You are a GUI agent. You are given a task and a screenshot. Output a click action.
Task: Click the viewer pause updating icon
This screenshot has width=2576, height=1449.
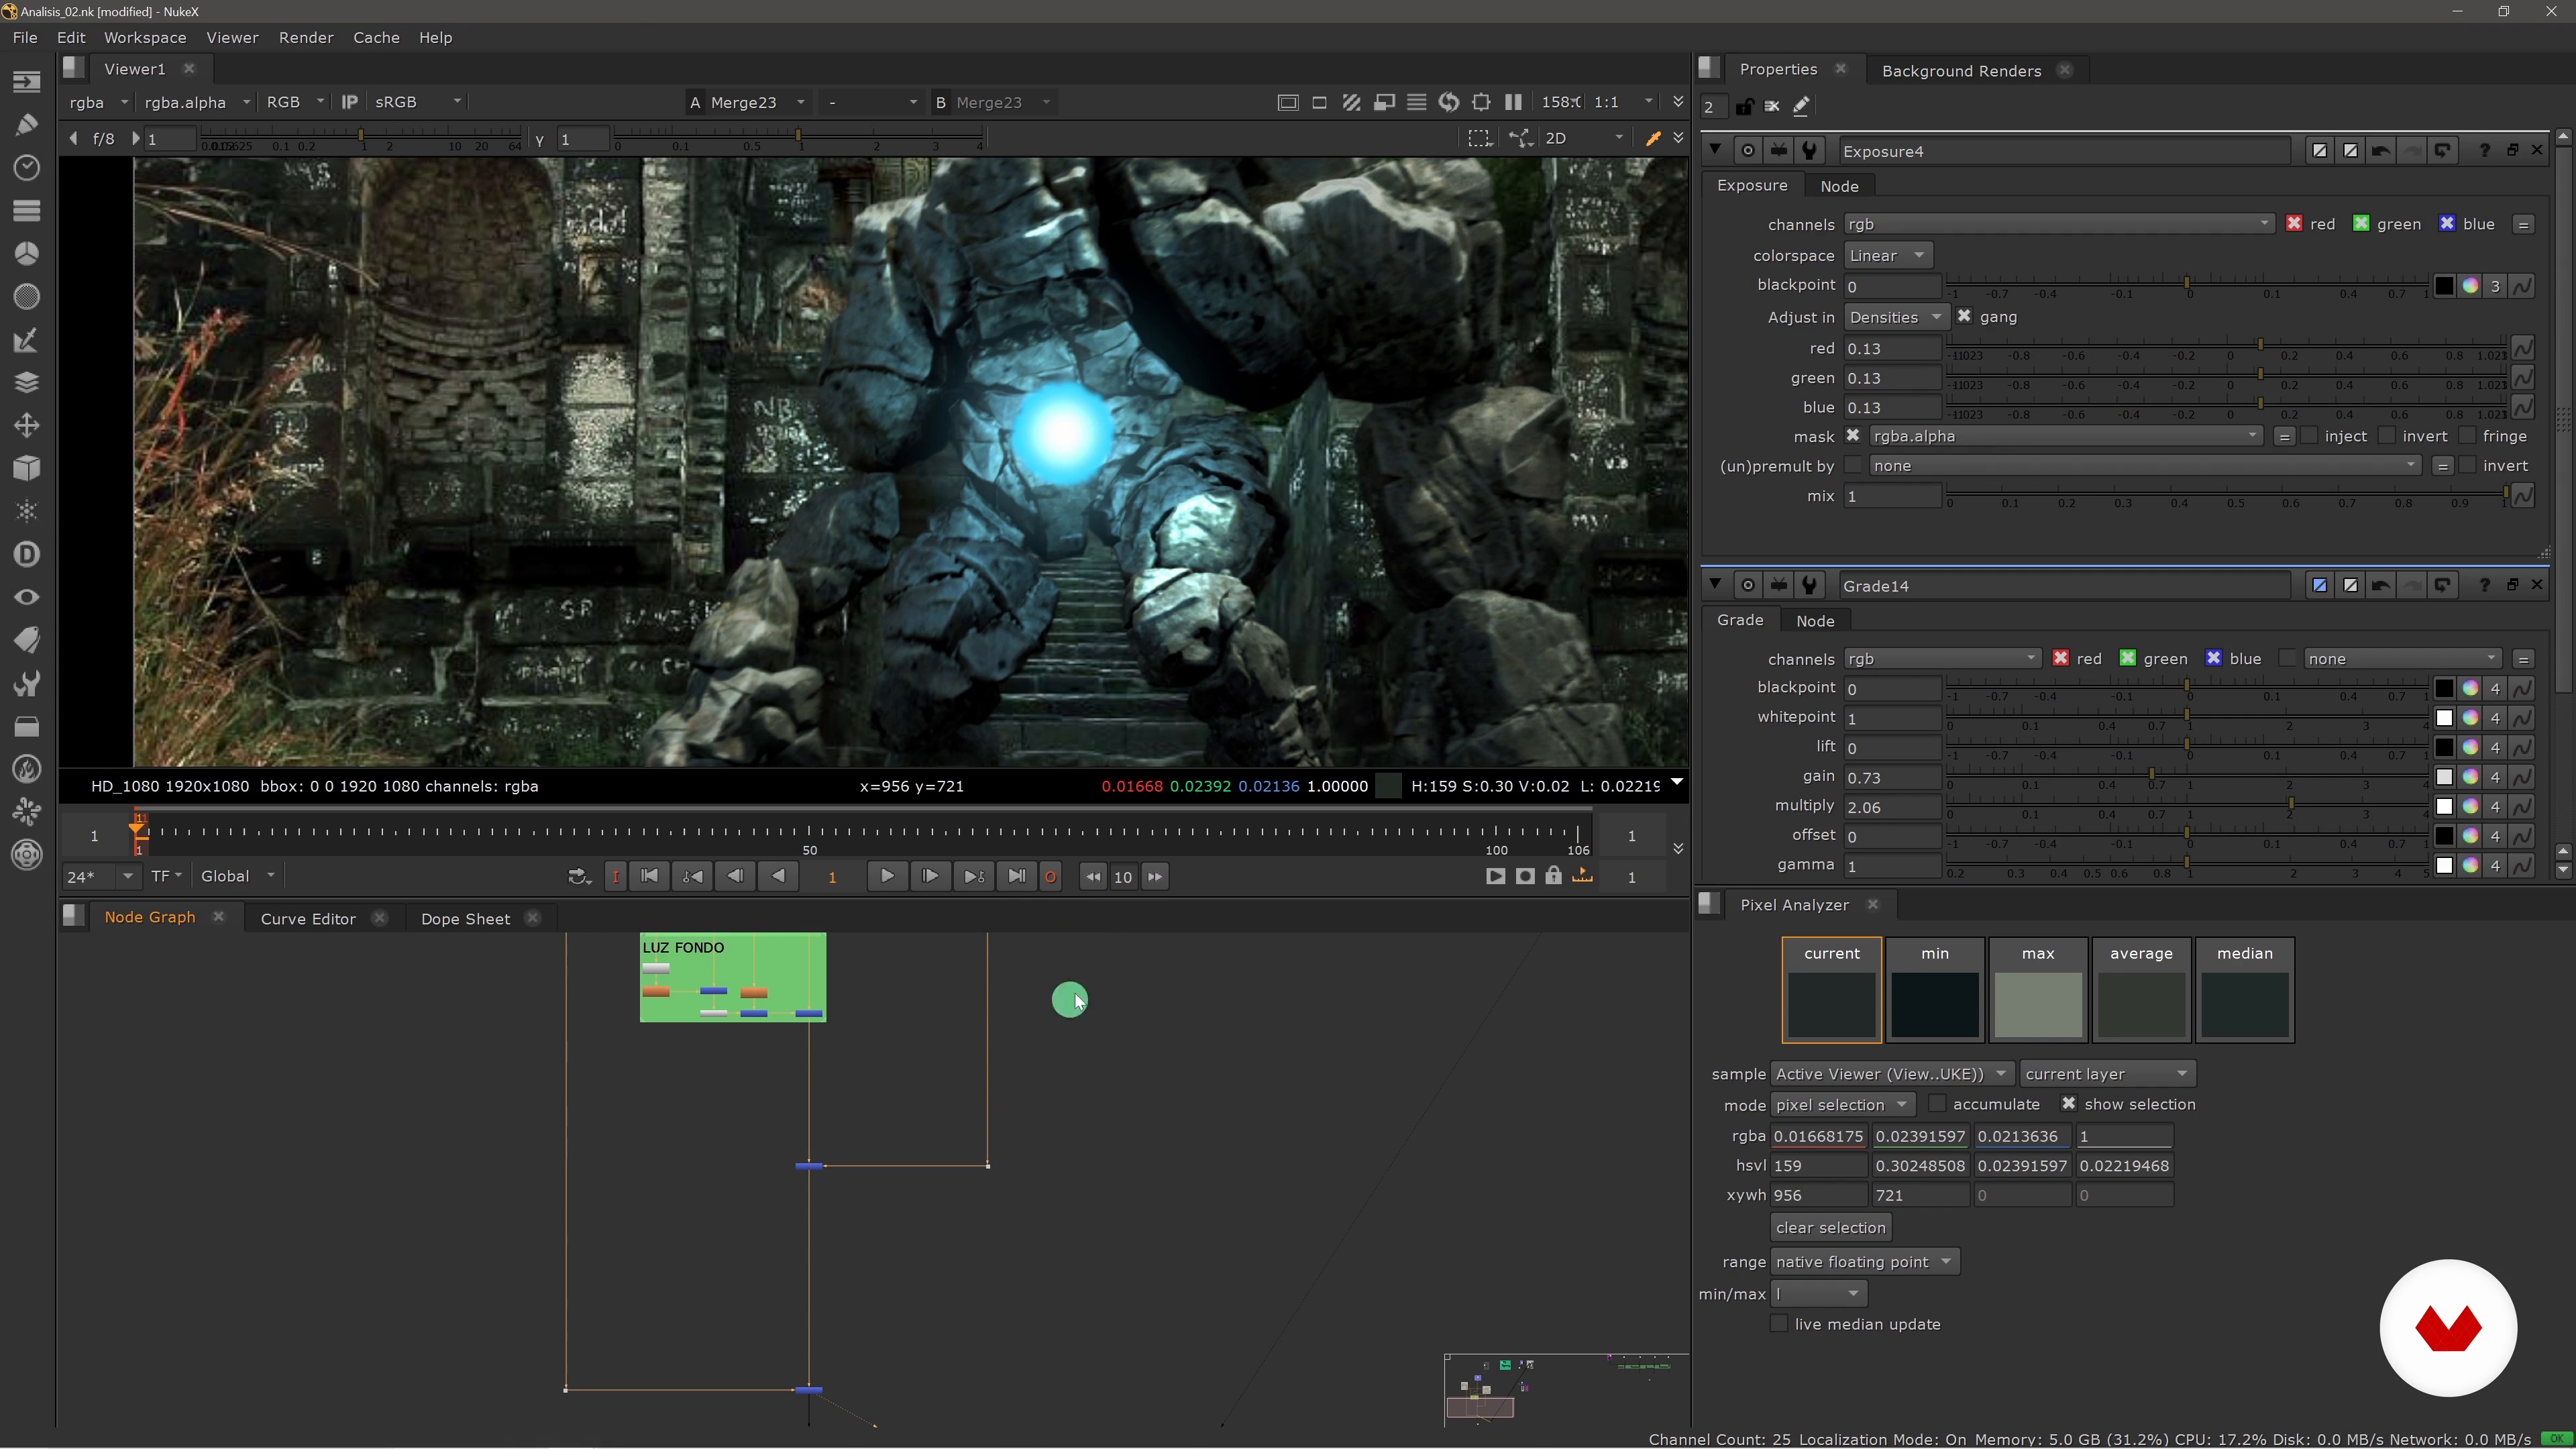(1513, 102)
